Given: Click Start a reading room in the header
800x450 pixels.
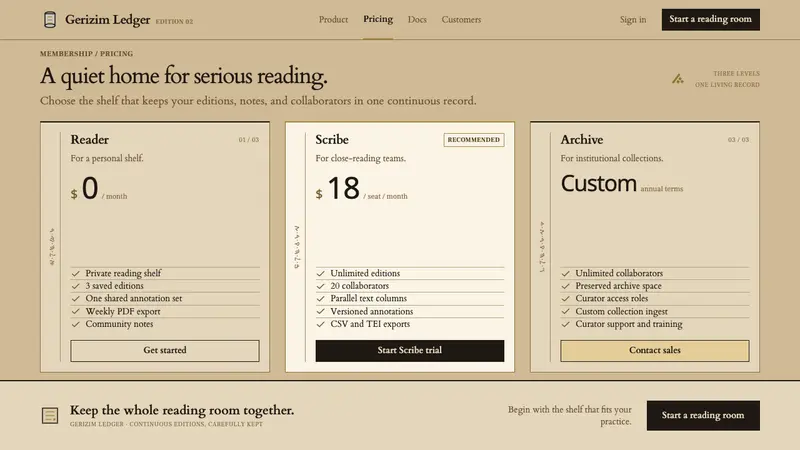Looking at the screenshot, I should (x=711, y=19).
